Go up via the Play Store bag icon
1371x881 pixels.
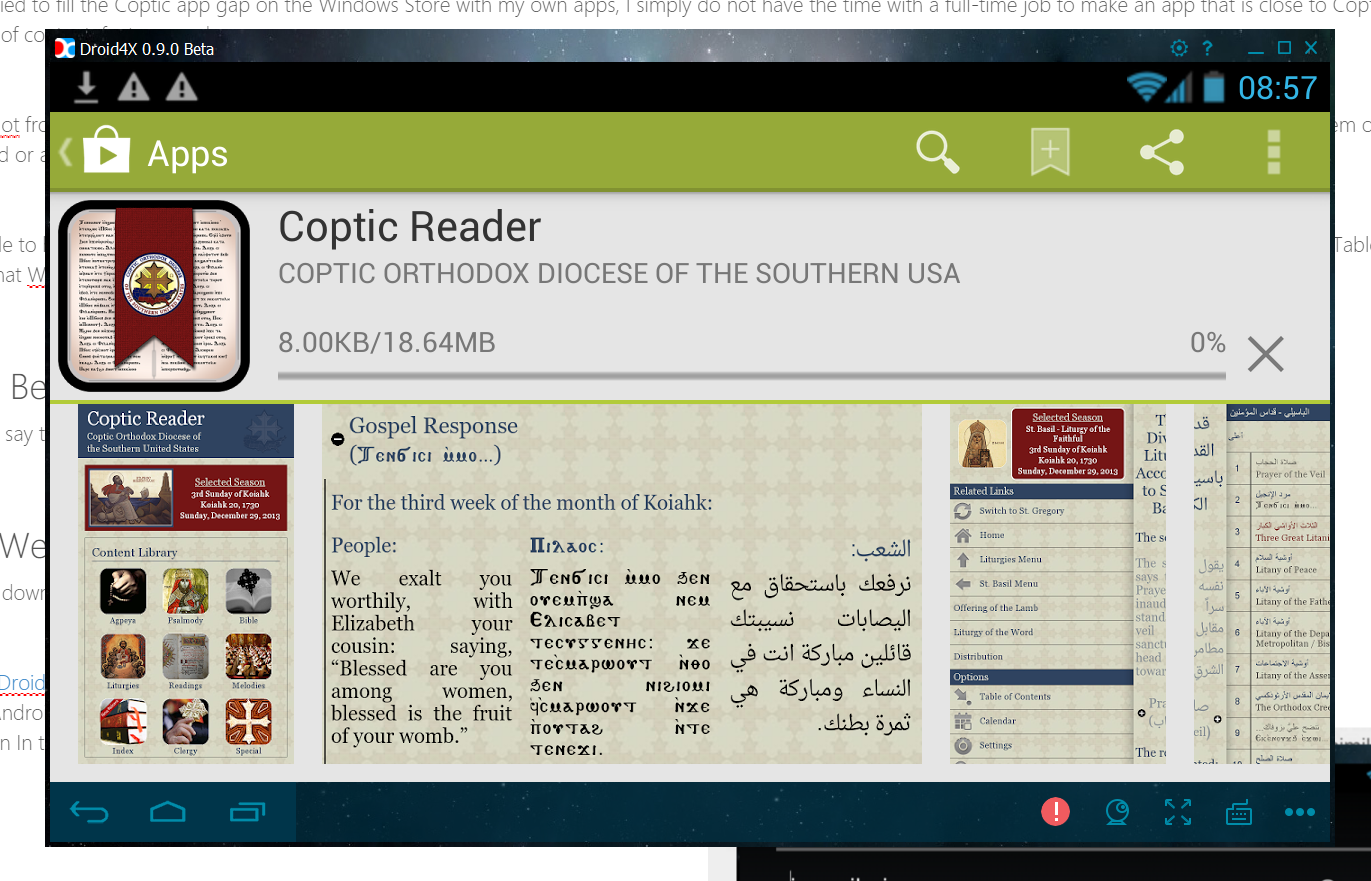(x=106, y=153)
